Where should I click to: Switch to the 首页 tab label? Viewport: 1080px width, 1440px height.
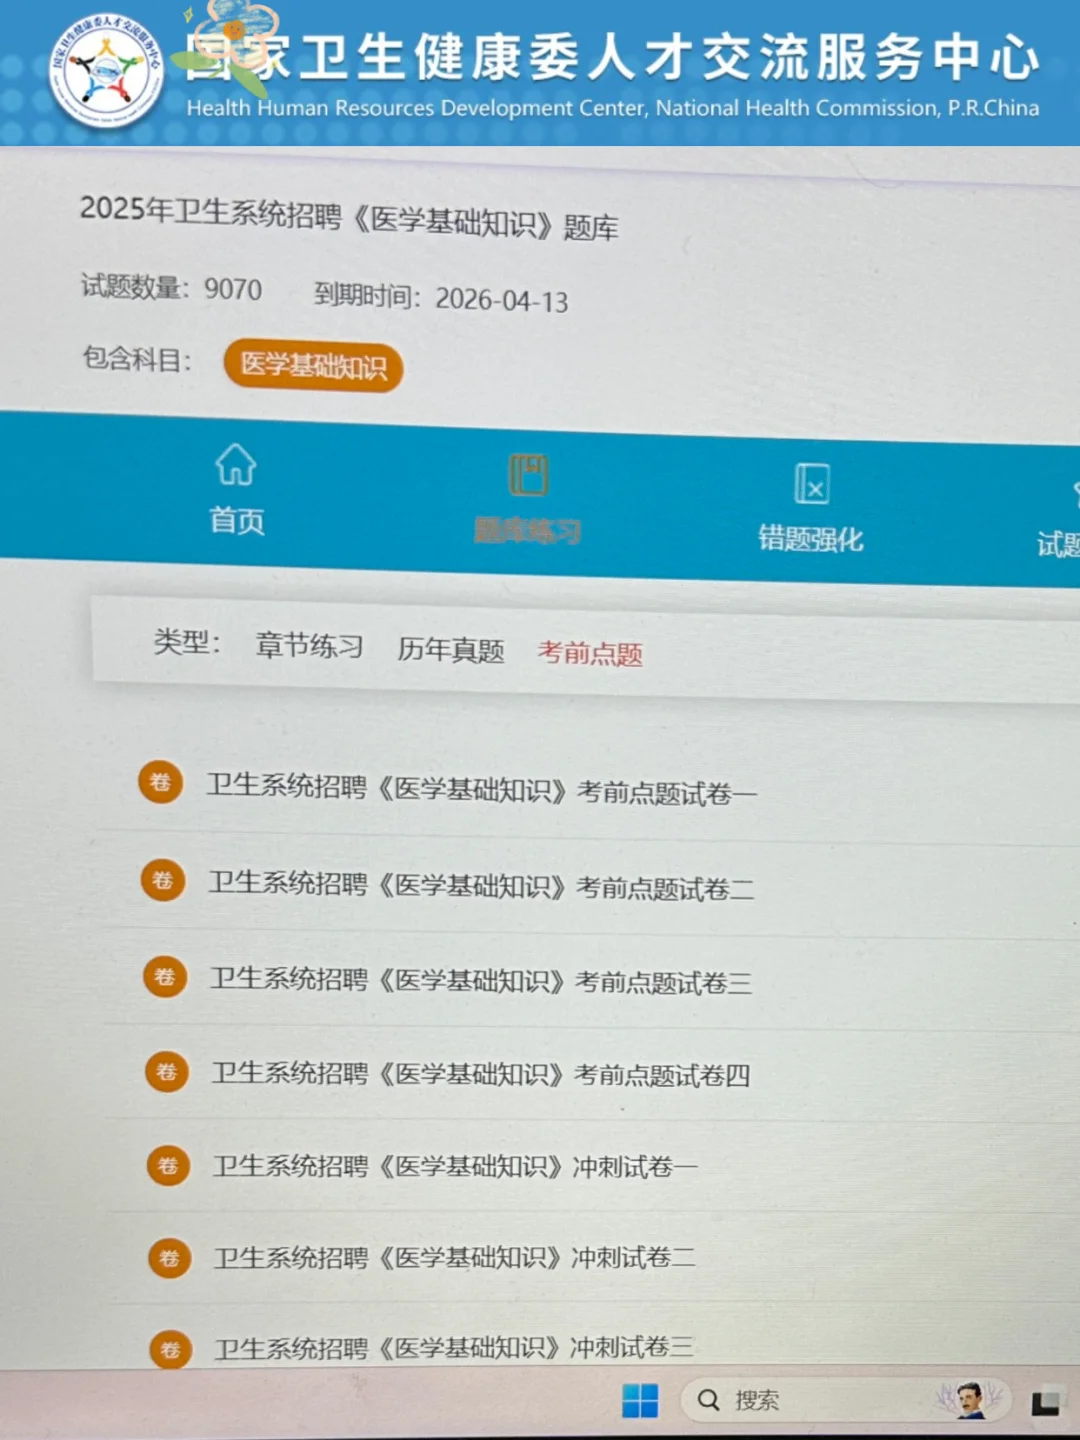click(x=237, y=521)
